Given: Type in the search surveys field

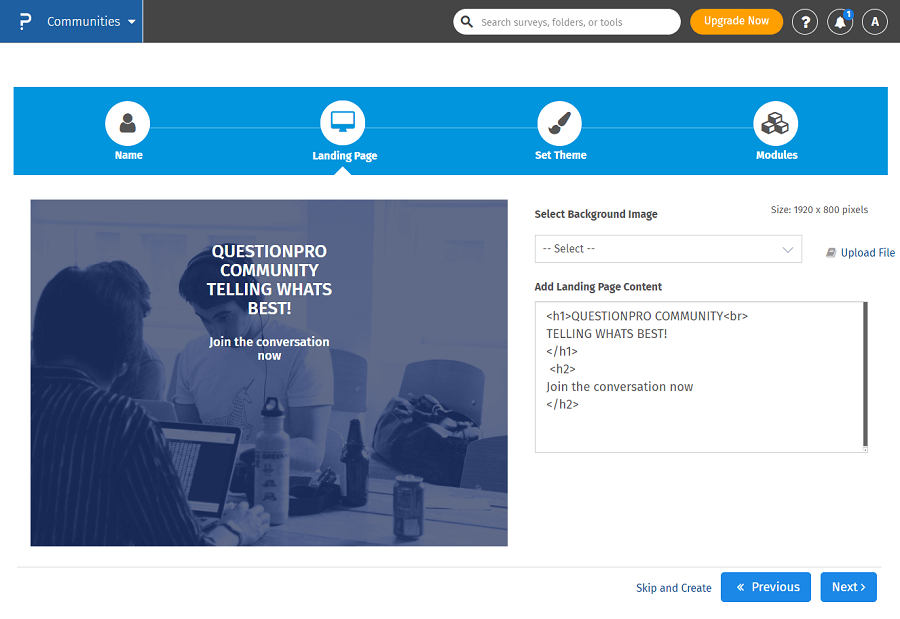Looking at the screenshot, I should [x=575, y=22].
